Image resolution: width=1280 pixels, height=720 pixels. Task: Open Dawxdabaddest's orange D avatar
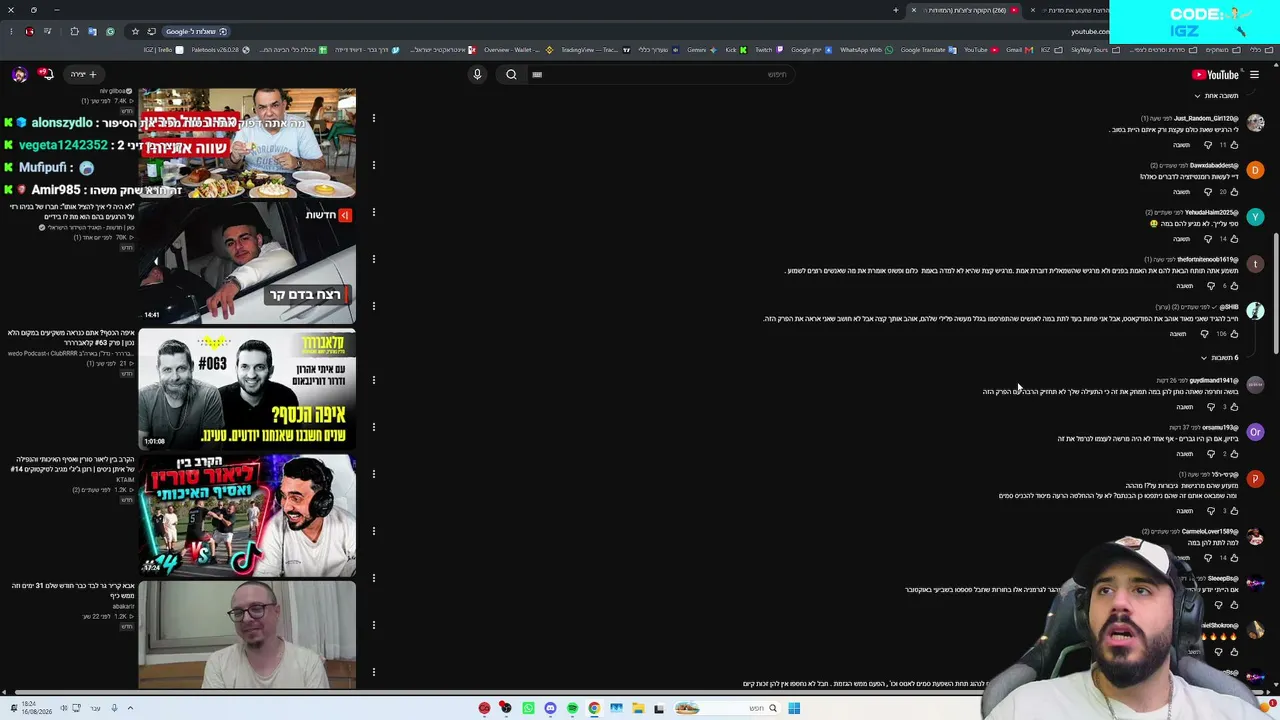[x=1255, y=170]
